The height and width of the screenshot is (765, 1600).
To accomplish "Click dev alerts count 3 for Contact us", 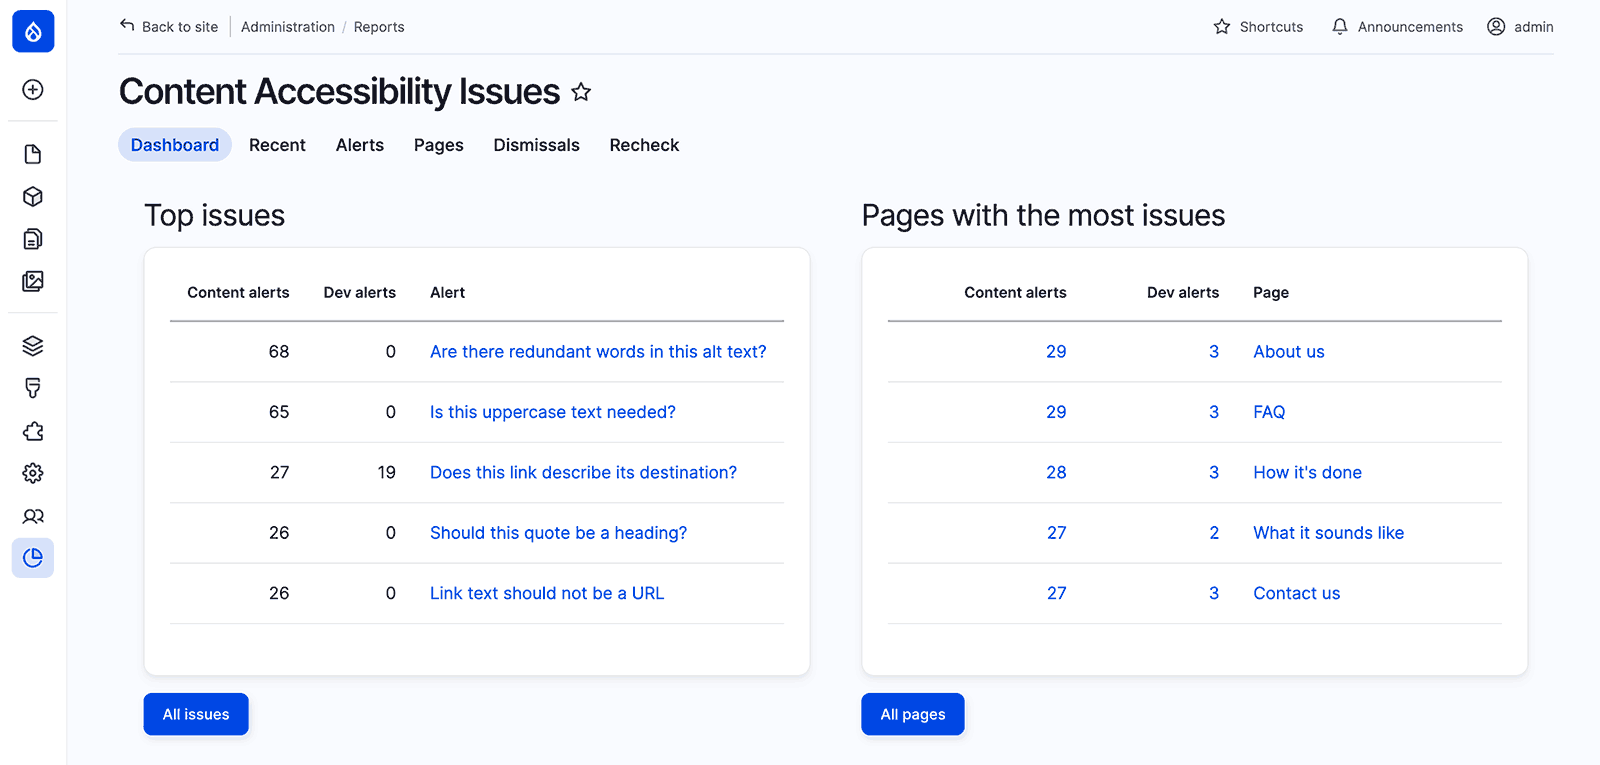I will 1214,593.
